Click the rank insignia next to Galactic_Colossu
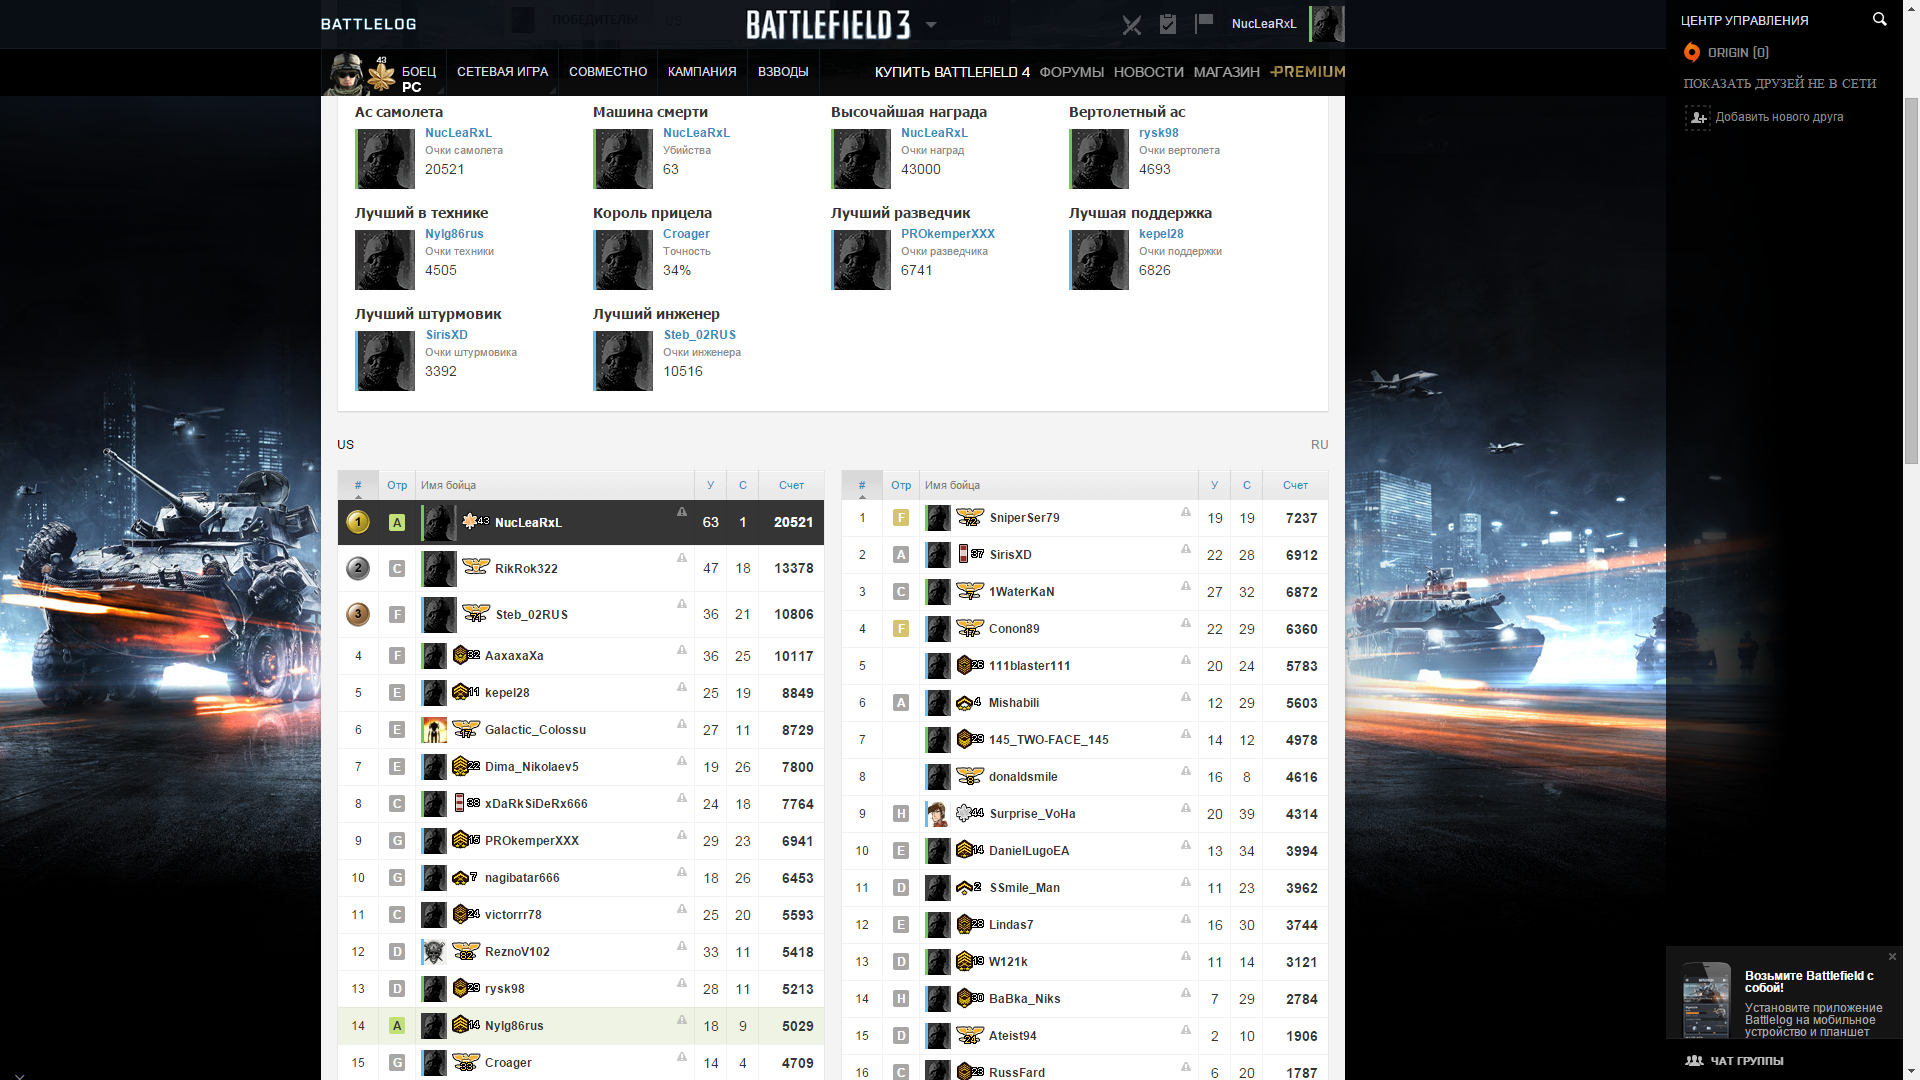The image size is (1920, 1080). 466,729
